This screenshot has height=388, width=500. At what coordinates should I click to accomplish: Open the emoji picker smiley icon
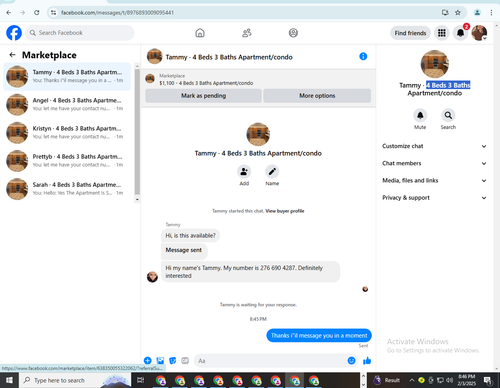click(351, 360)
